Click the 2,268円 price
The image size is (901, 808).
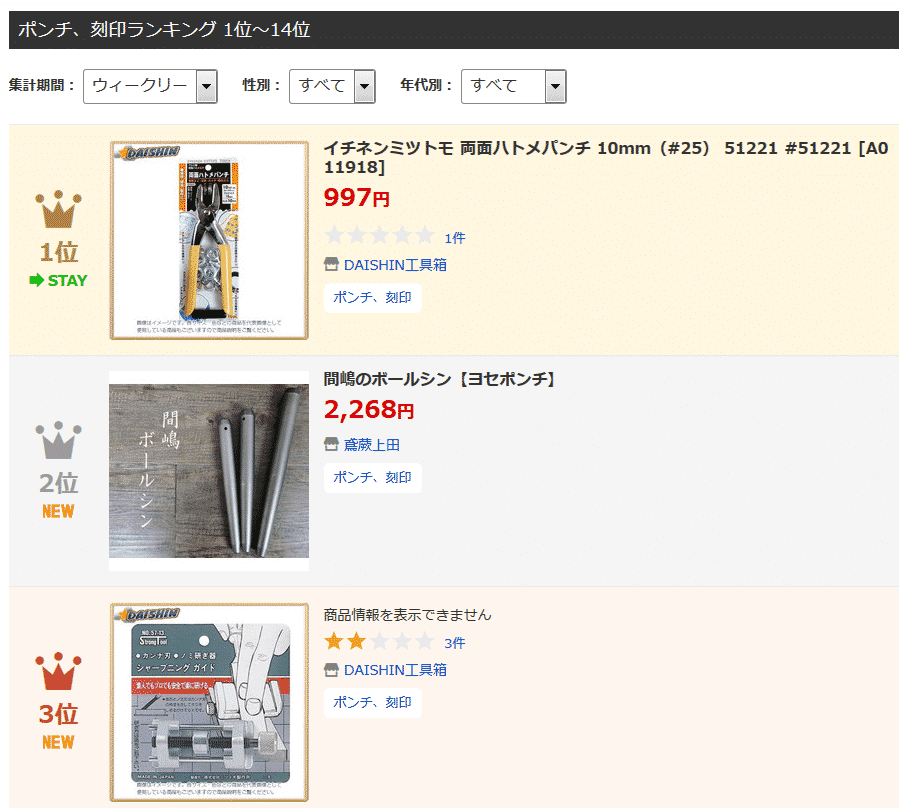(369, 410)
